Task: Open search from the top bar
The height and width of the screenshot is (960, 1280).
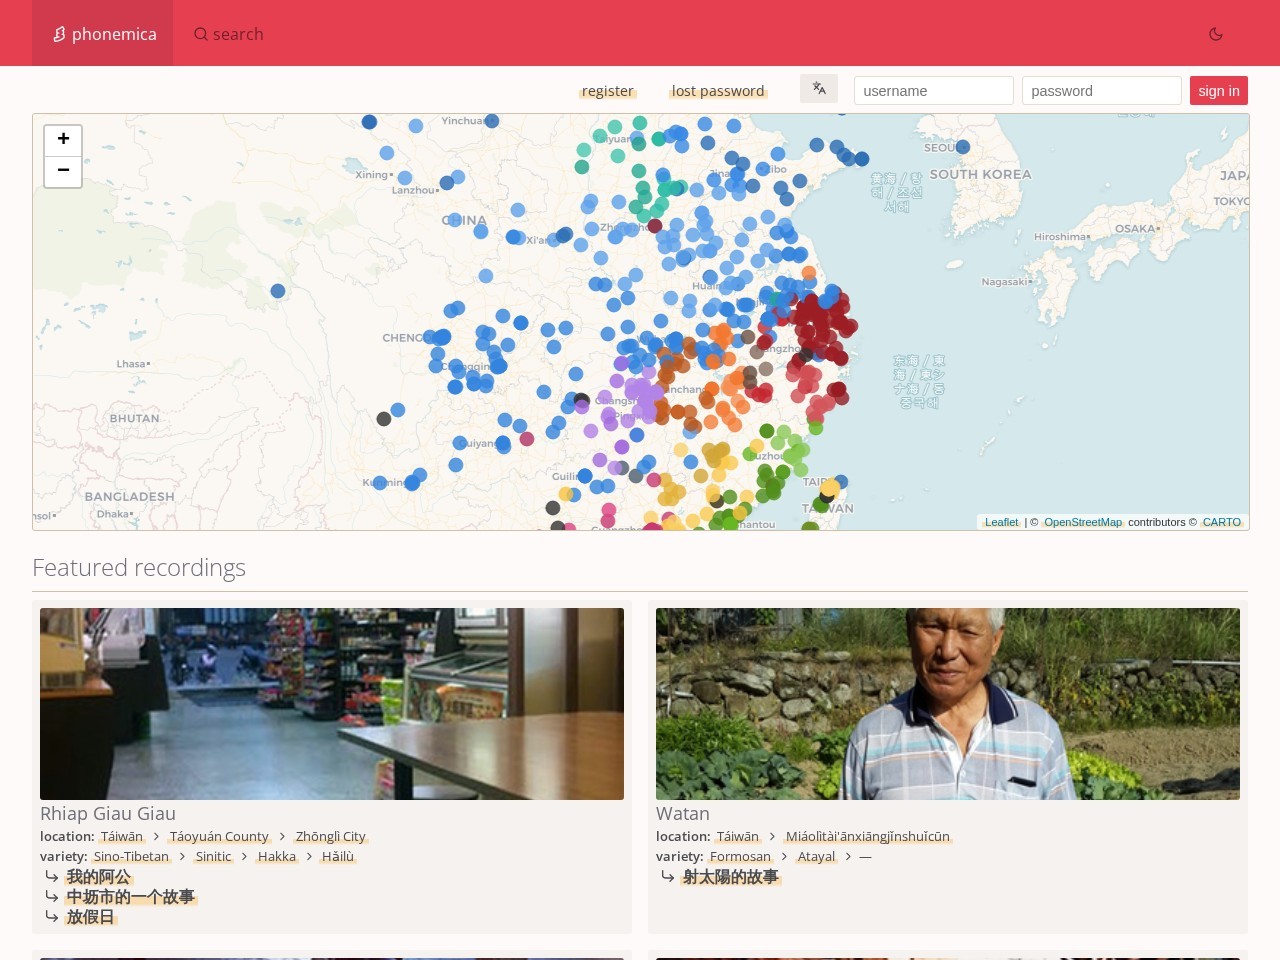Action: [229, 34]
